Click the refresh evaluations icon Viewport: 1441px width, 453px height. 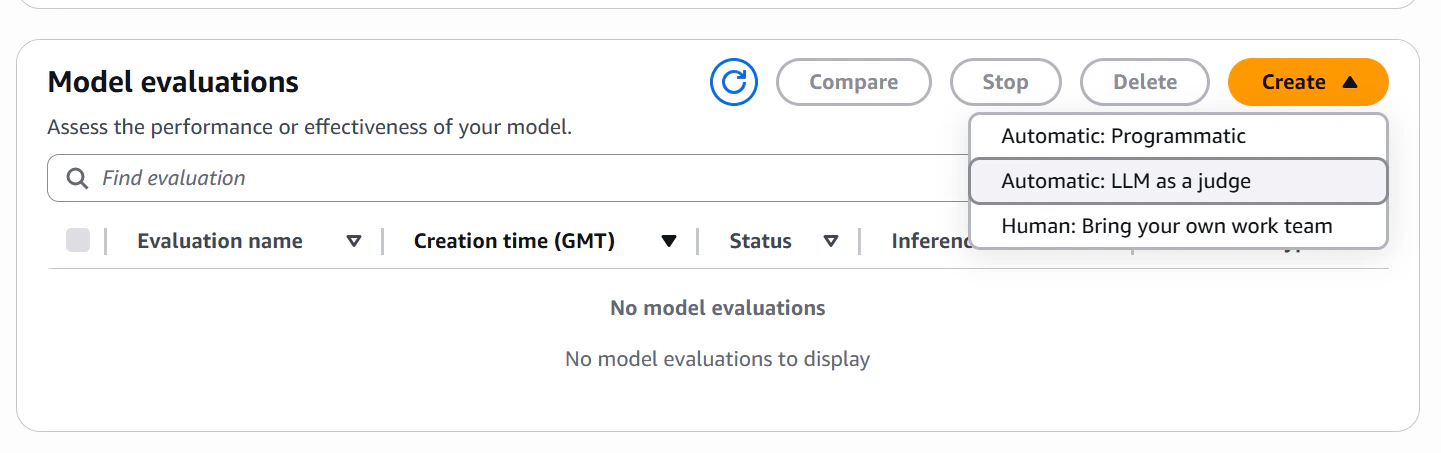734,82
